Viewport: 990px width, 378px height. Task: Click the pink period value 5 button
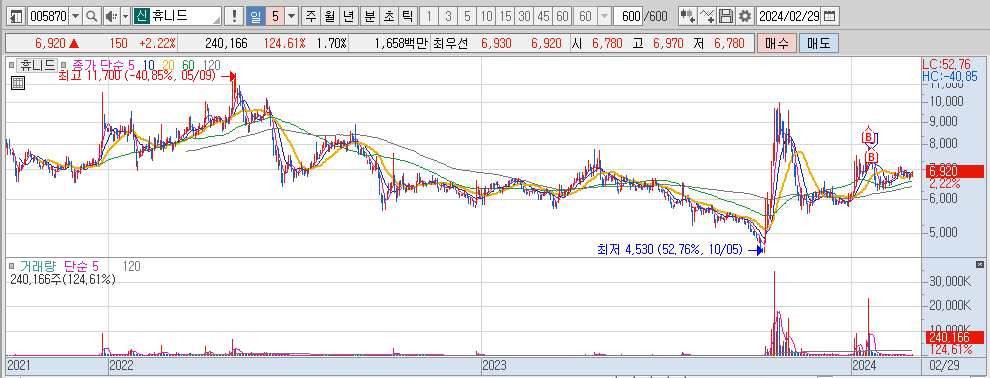pyautogui.click(x=275, y=16)
